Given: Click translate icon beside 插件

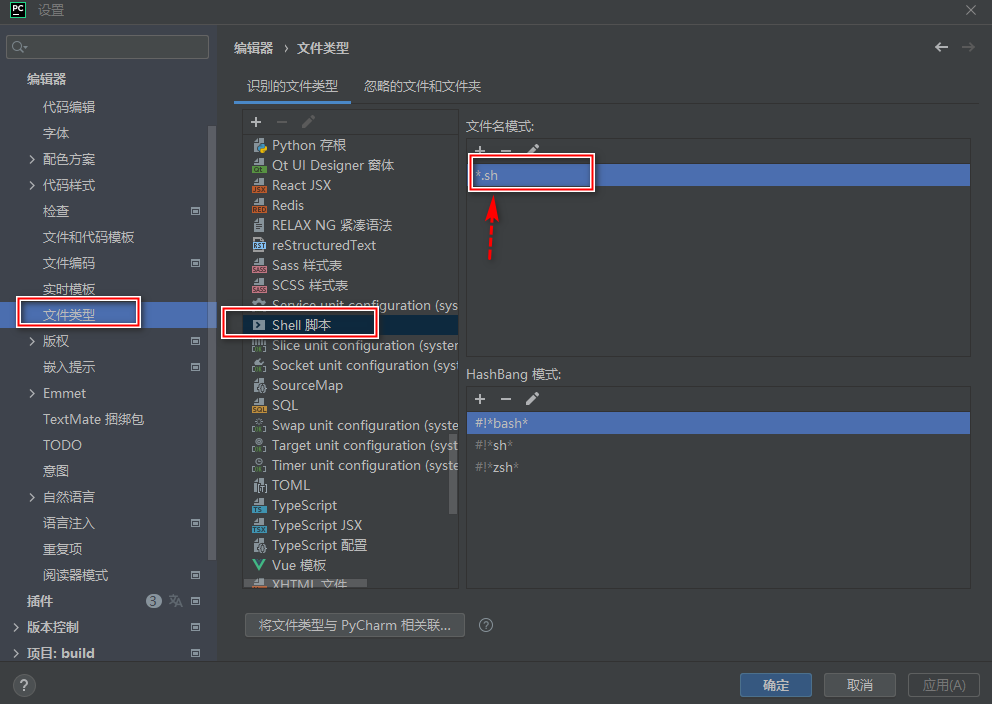Looking at the screenshot, I should click(175, 601).
